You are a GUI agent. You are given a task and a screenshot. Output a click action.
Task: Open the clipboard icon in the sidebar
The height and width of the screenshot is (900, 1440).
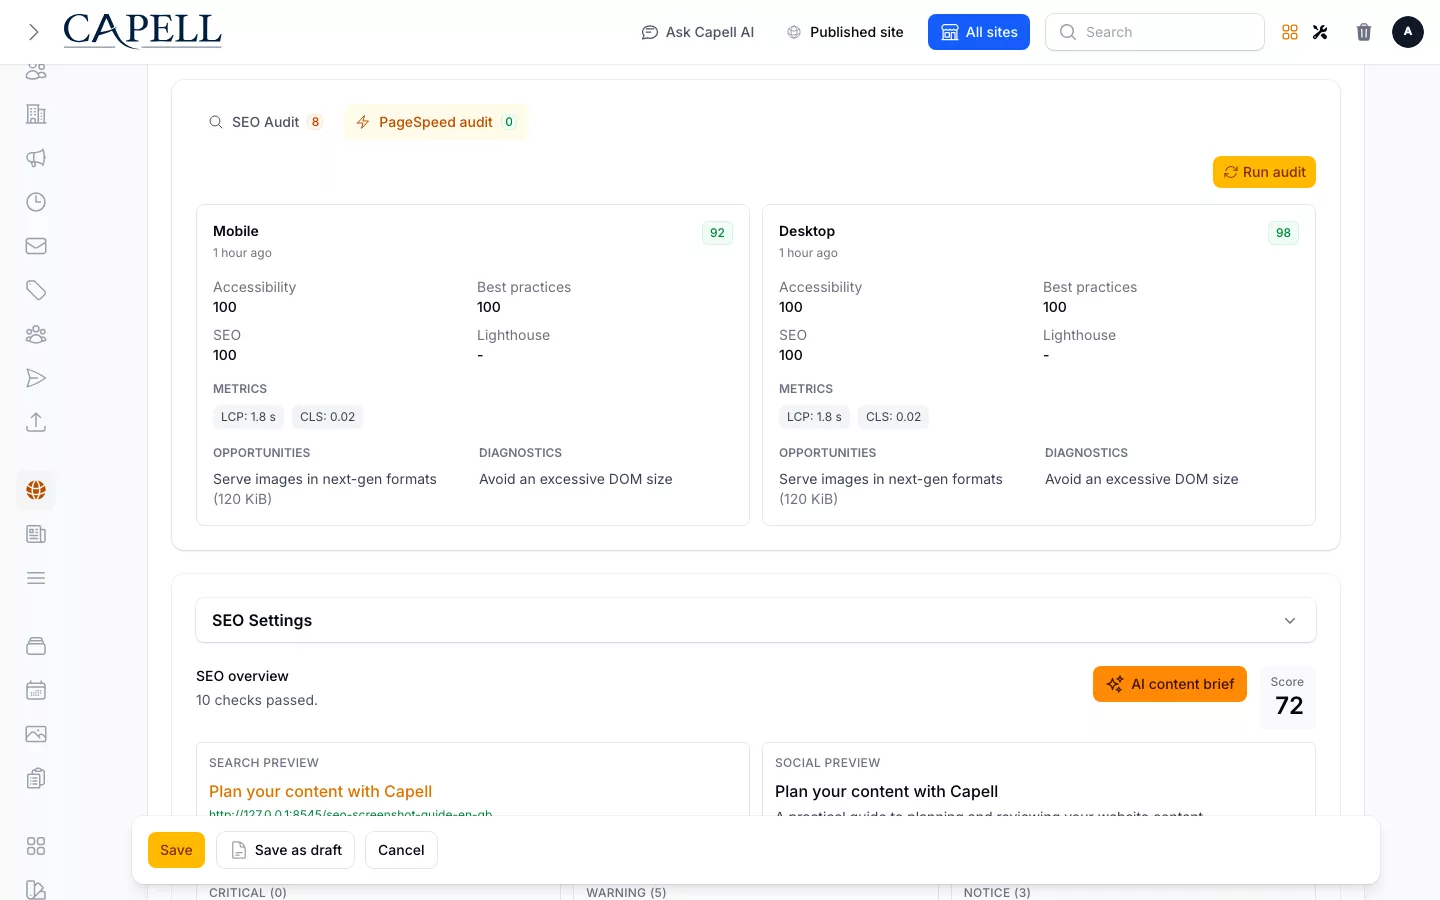pos(36,778)
